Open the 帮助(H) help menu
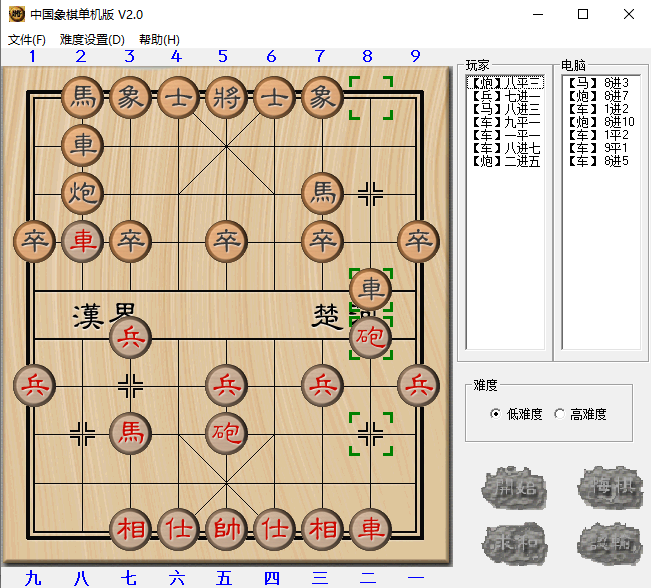 click(x=159, y=40)
